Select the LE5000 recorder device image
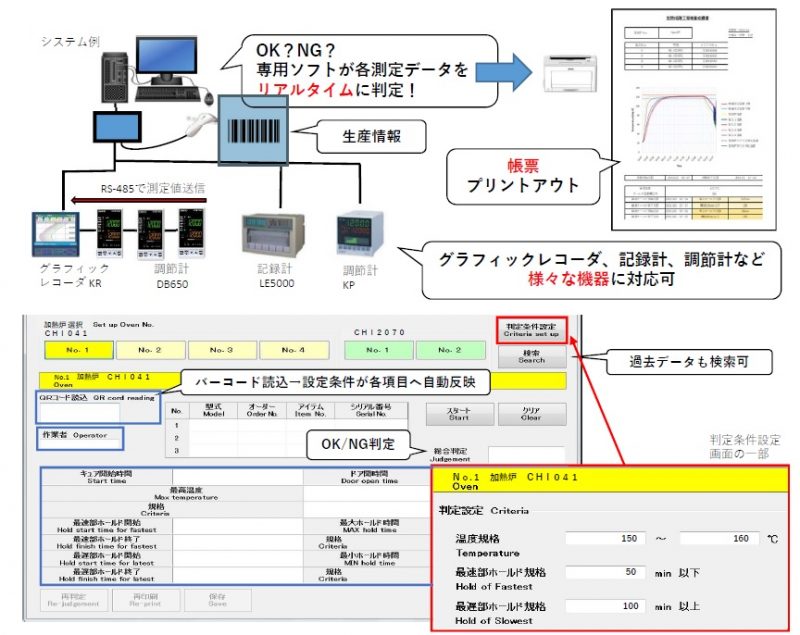Screen dimensions: 800x635 (266, 234)
